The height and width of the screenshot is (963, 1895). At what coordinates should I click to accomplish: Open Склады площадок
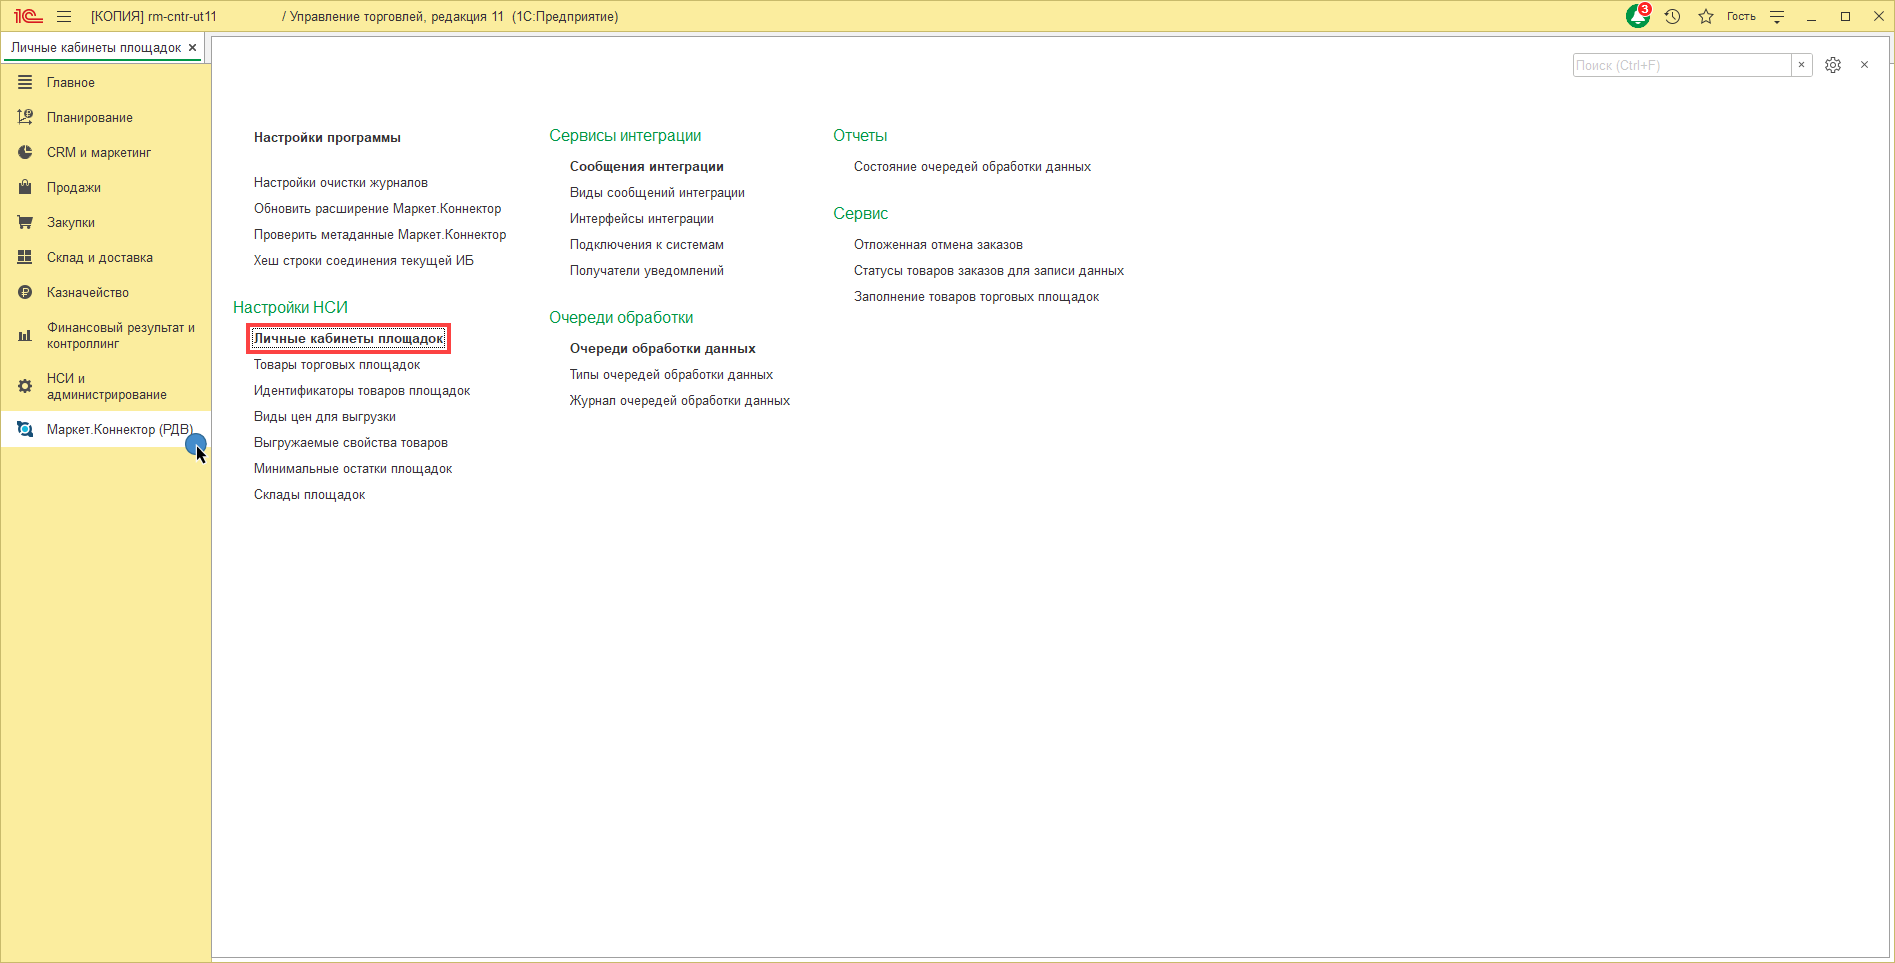click(x=310, y=494)
